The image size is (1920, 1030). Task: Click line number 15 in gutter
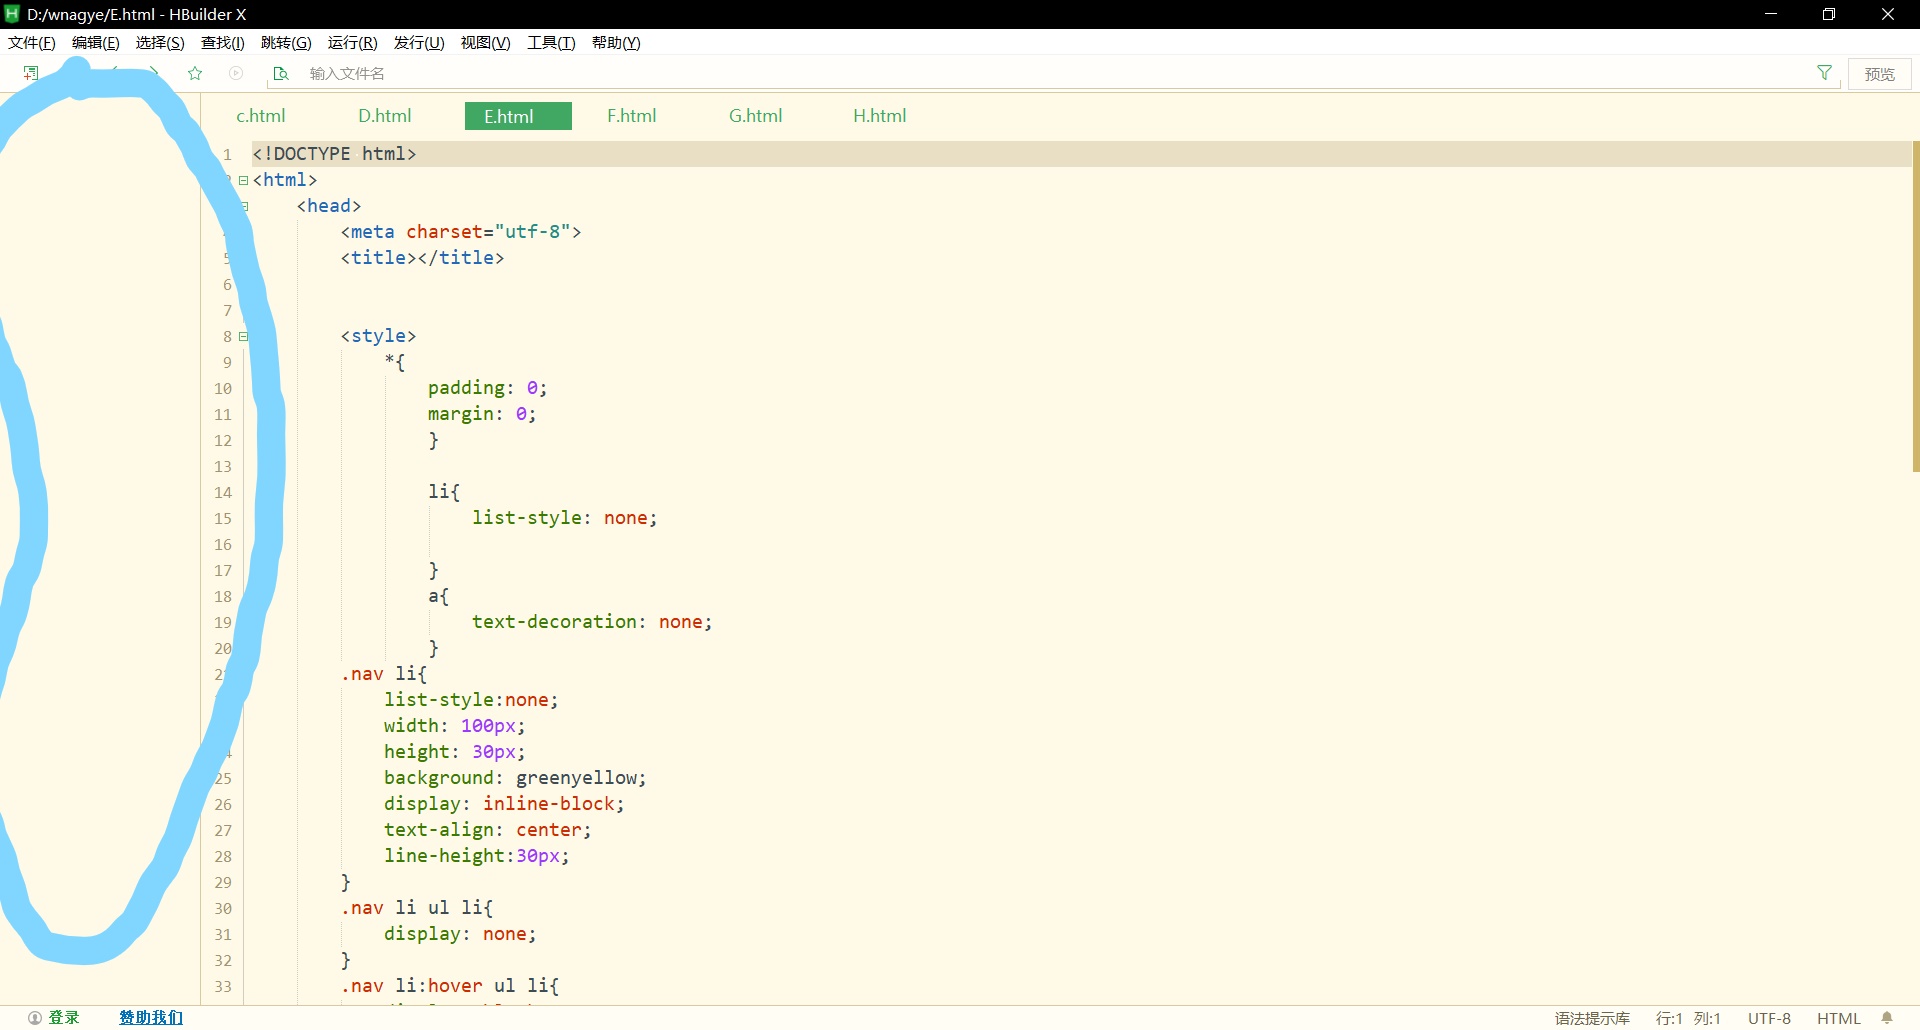pyautogui.click(x=222, y=518)
